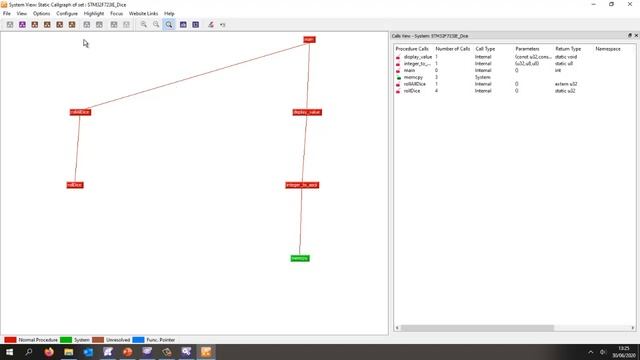
Task: Click the highlighted magnifier zoom tool icon
Action: 169,24
